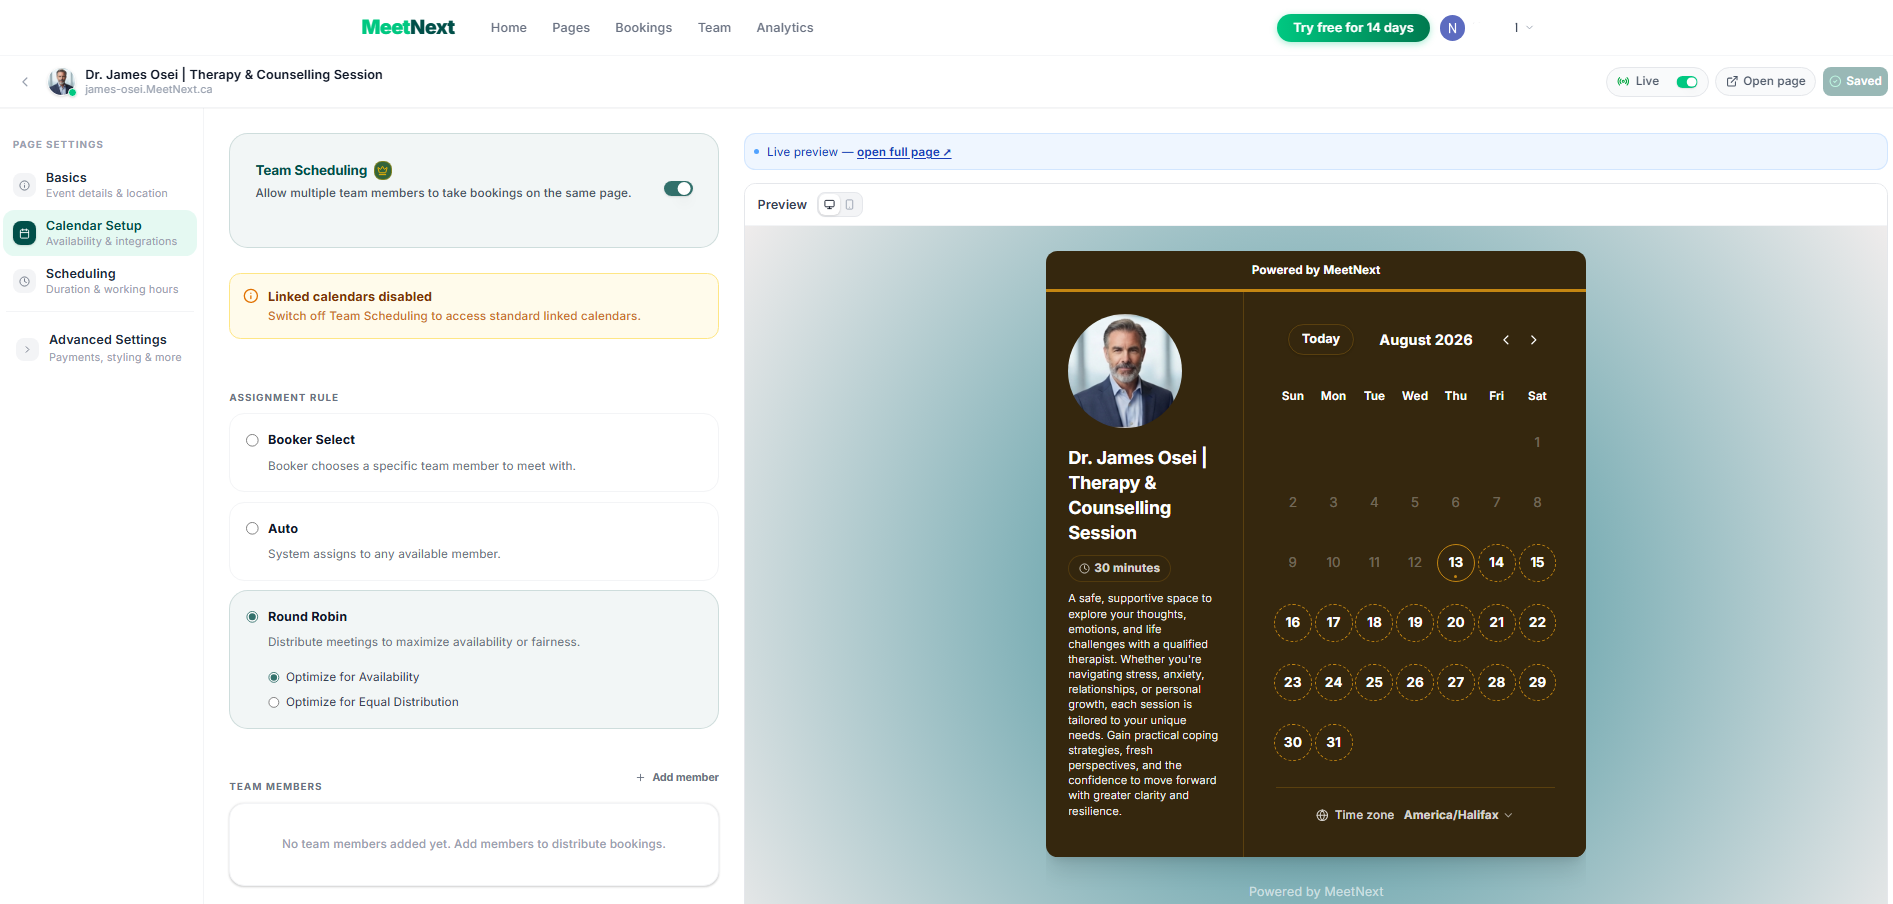The height and width of the screenshot is (904, 1893).
Task: Select the Auto assignment rule
Action: pyautogui.click(x=252, y=529)
